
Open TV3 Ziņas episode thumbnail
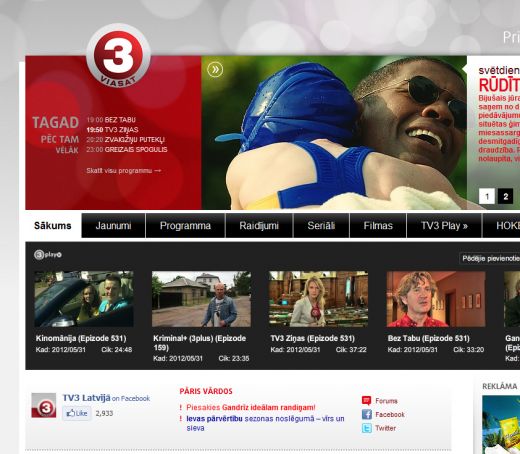319,299
